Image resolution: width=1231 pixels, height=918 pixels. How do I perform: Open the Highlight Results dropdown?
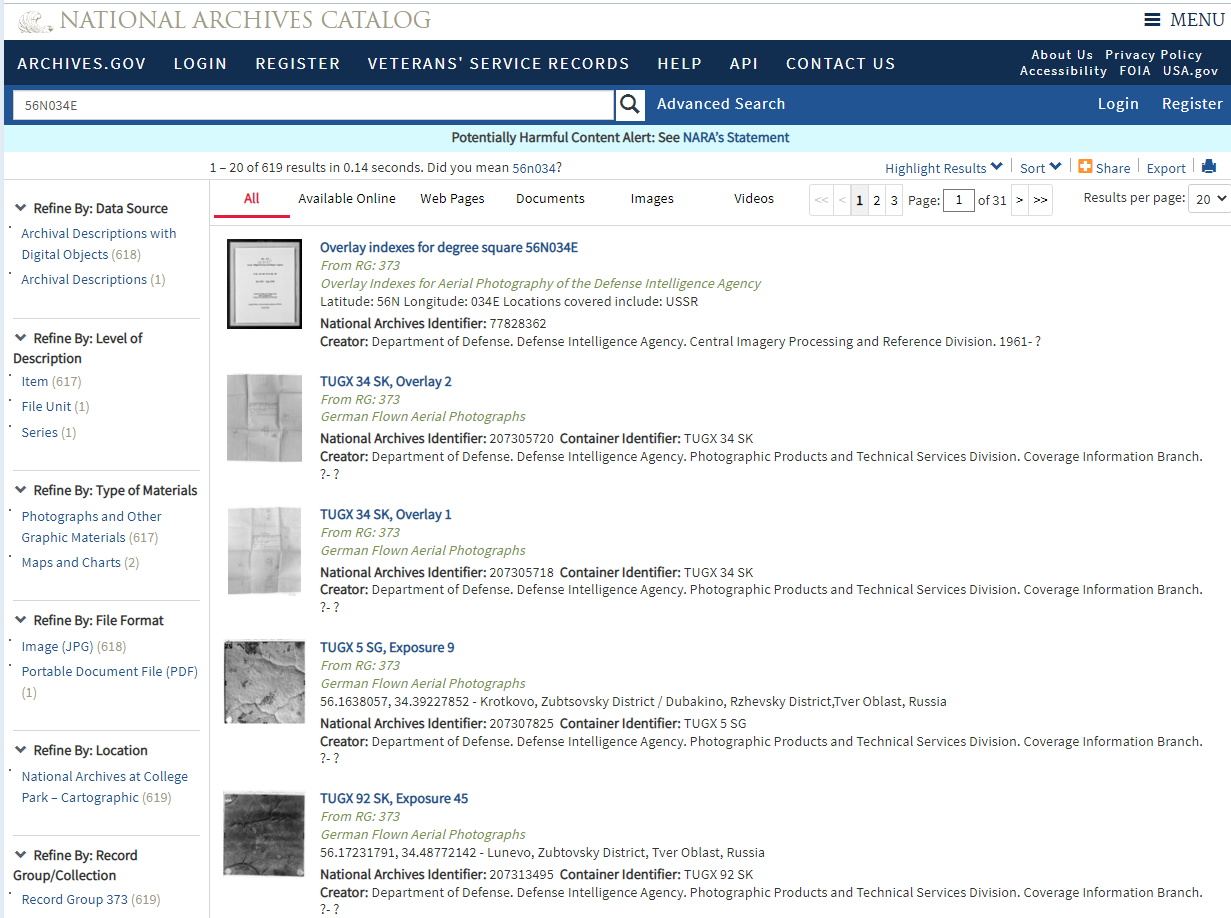(943, 168)
